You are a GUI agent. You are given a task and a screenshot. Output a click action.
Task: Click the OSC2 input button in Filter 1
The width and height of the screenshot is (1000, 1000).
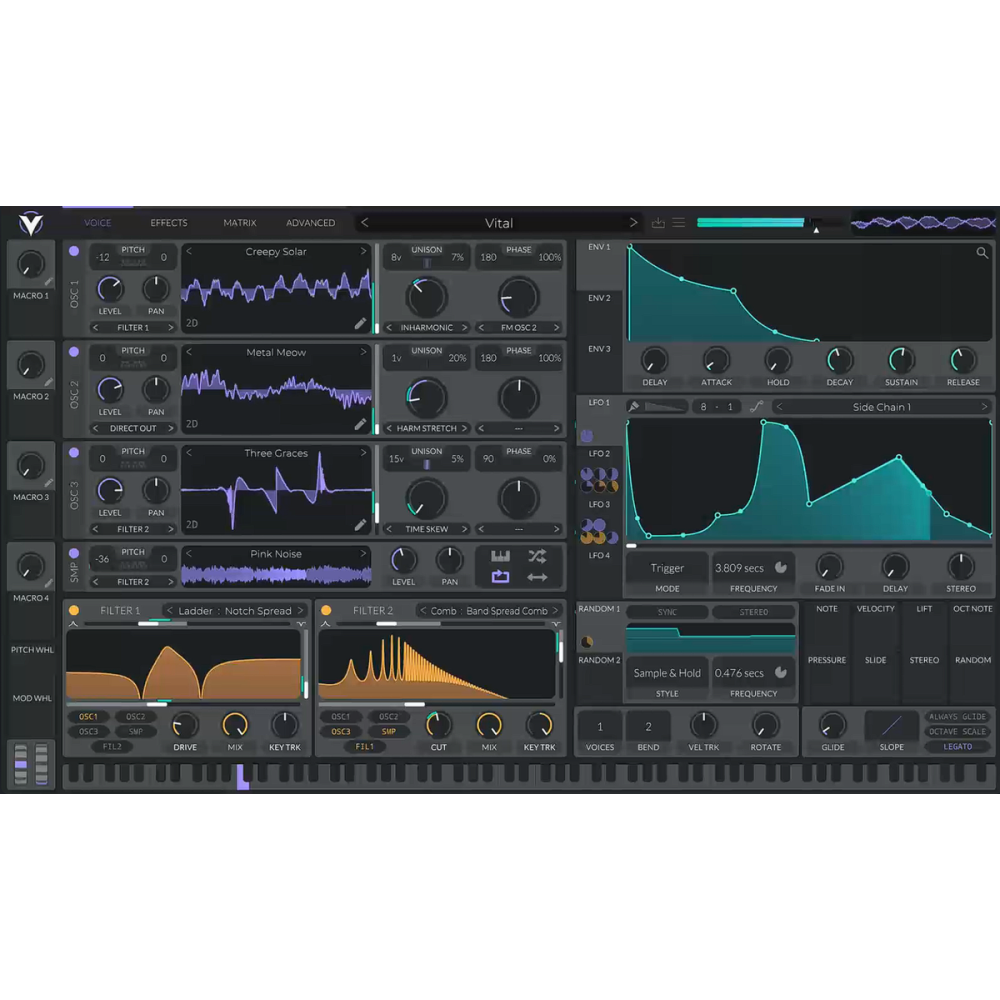click(x=135, y=717)
